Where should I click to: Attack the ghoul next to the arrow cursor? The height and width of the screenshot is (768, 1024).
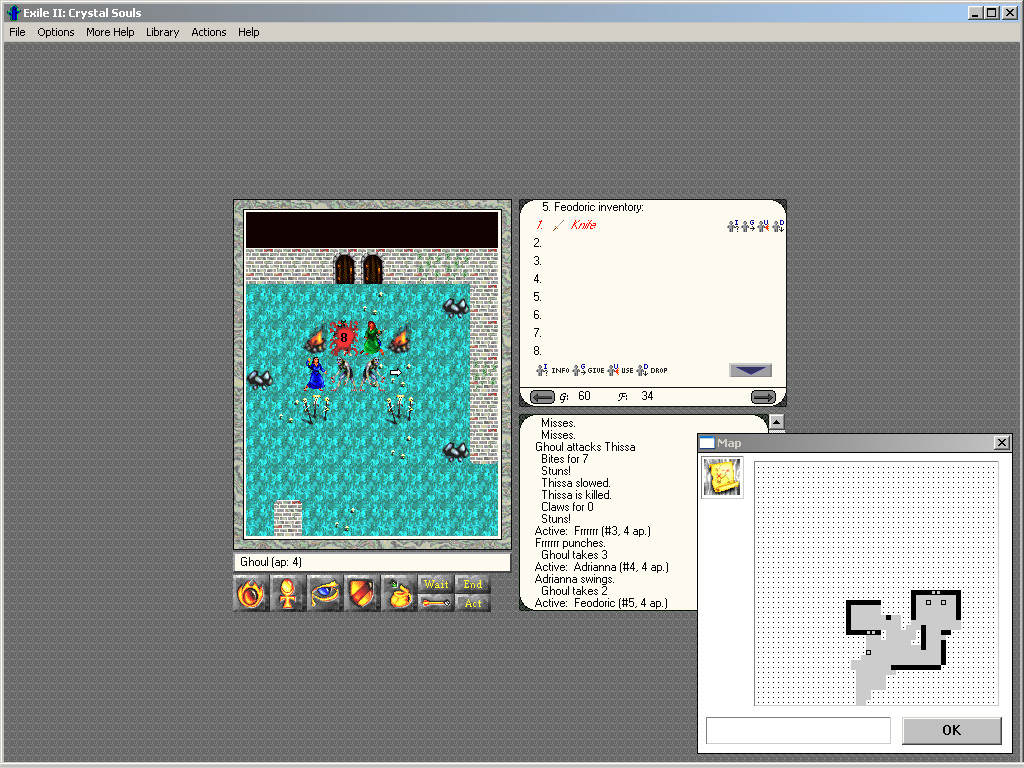pyautogui.click(x=372, y=374)
